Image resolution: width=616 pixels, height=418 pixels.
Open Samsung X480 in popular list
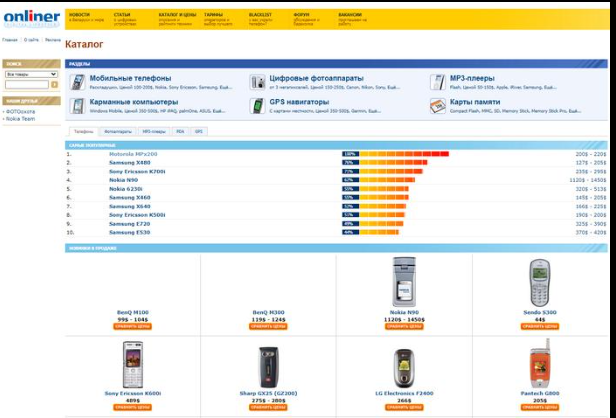130,163
